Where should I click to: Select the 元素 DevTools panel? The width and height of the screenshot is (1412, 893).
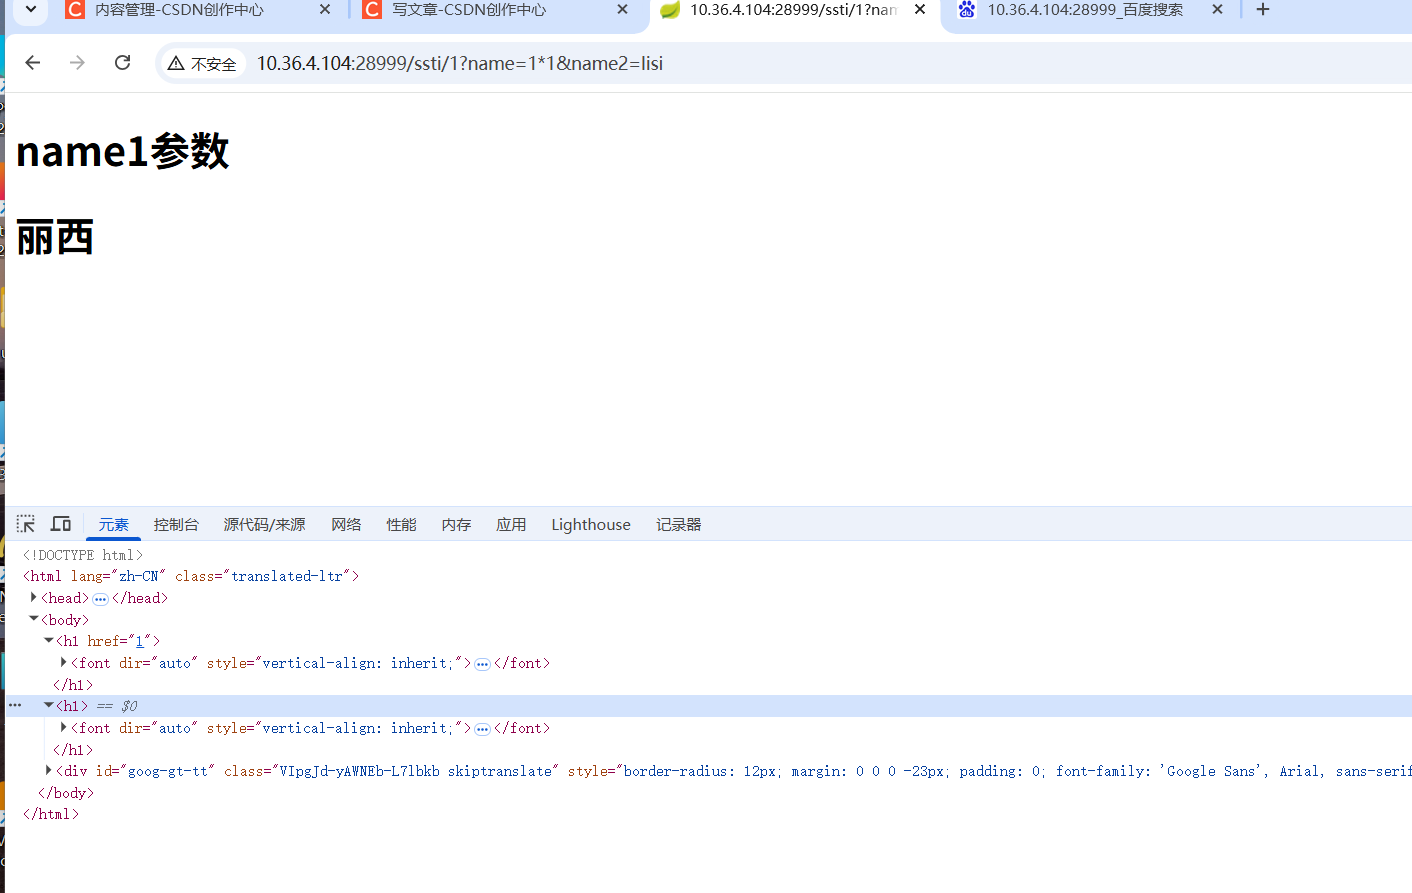click(x=113, y=525)
